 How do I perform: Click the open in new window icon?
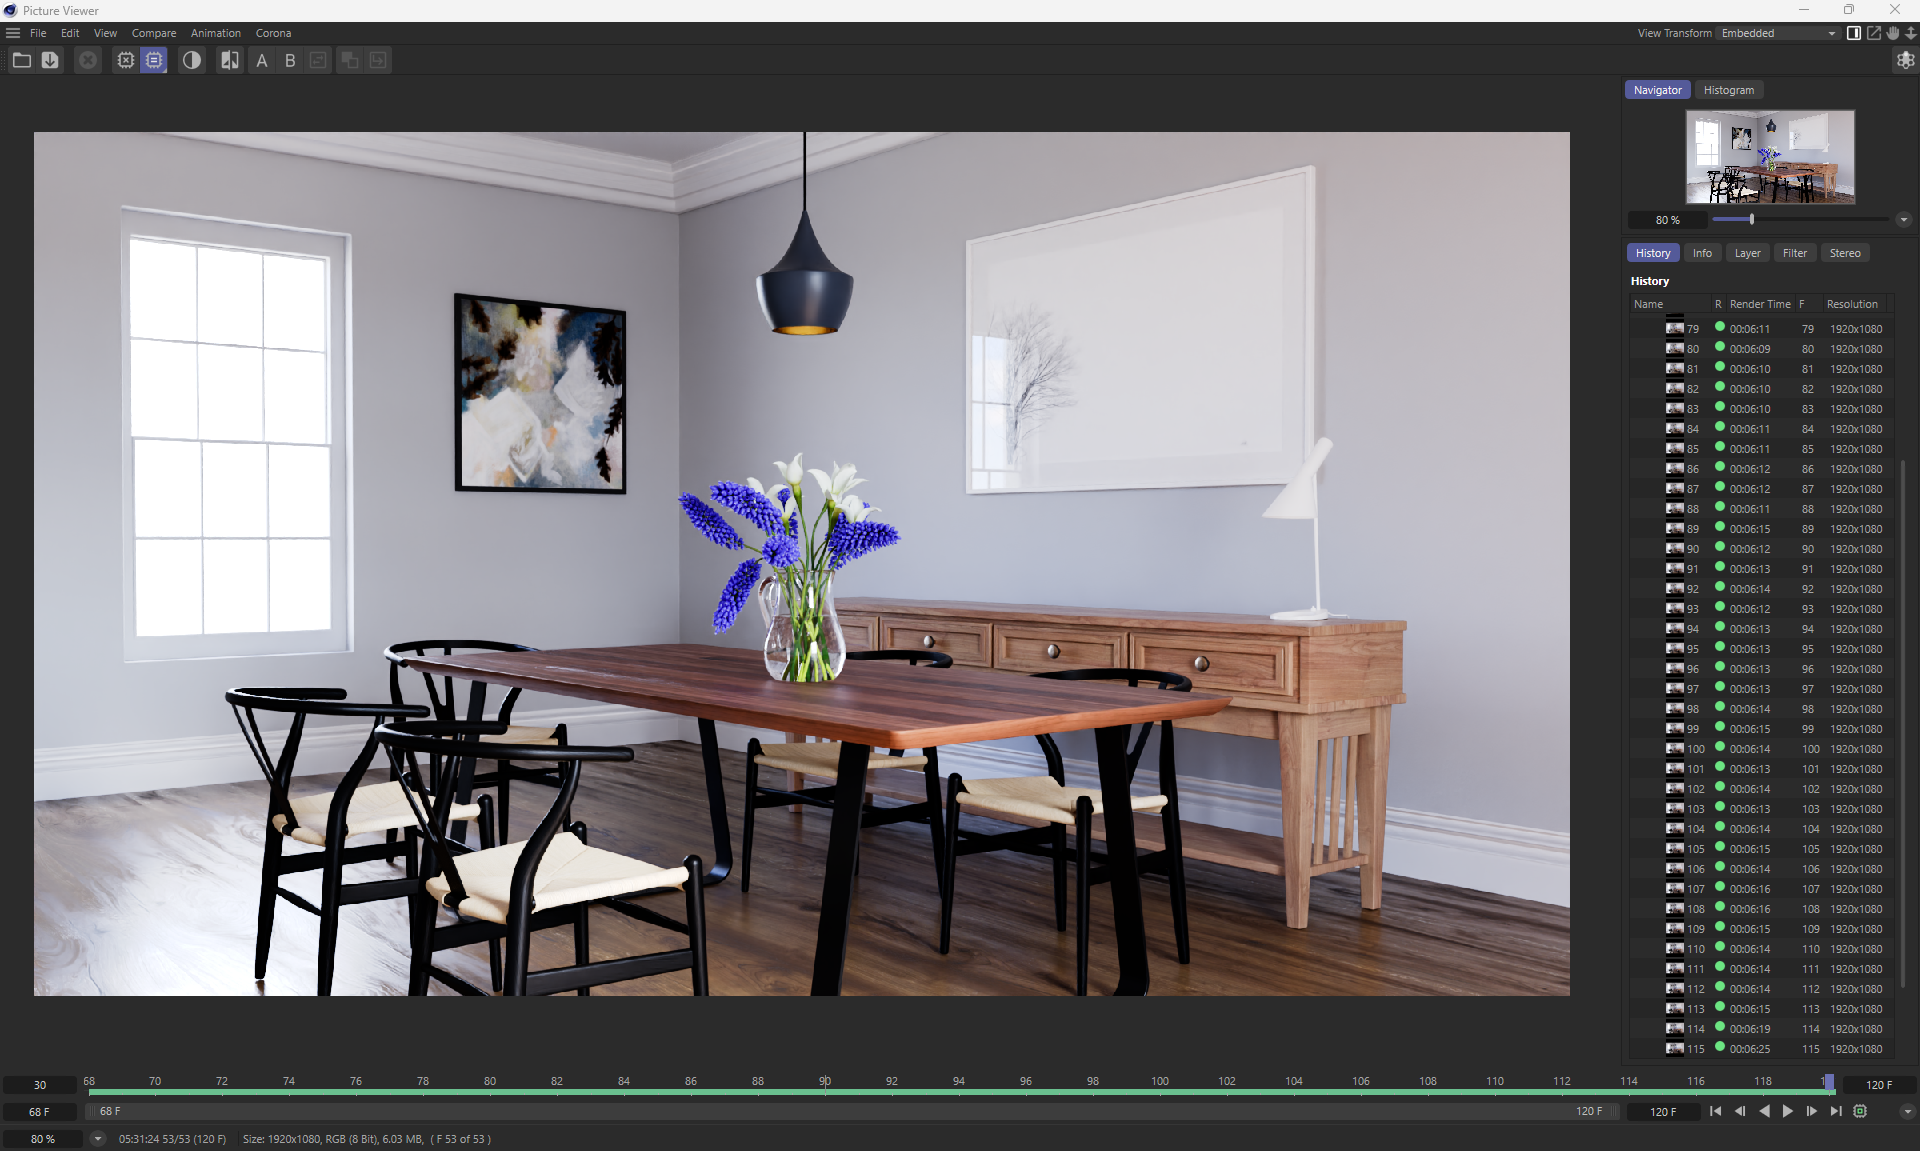pyautogui.click(x=1874, y=33)
